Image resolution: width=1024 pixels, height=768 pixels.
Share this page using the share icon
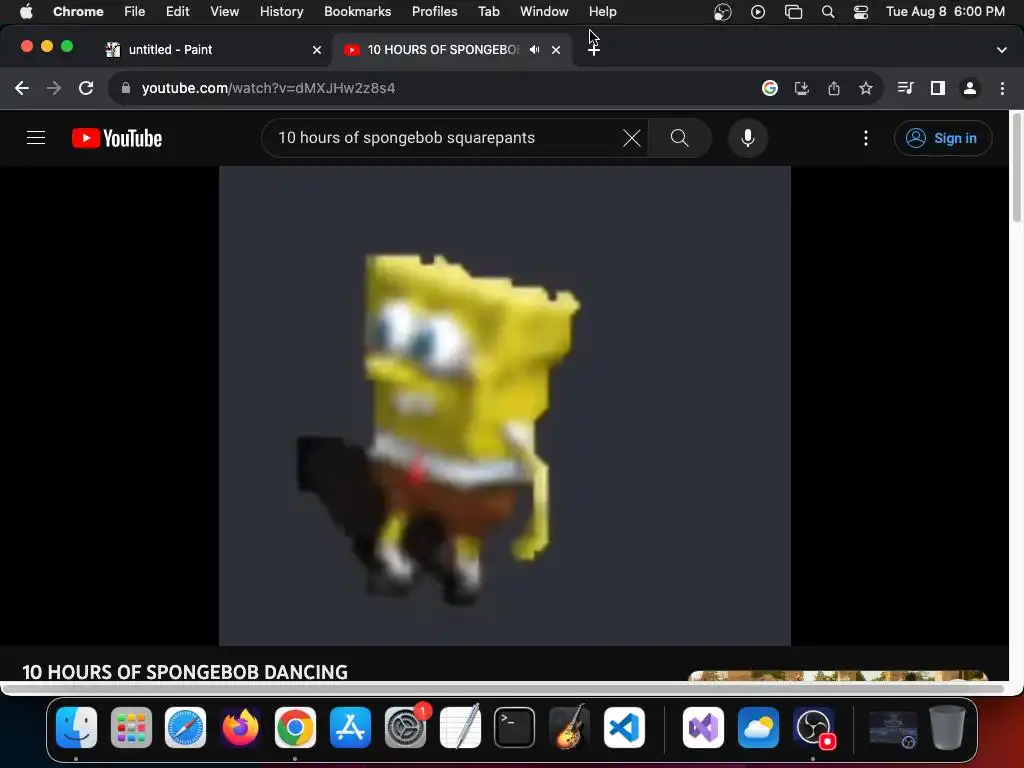[834, 88]
